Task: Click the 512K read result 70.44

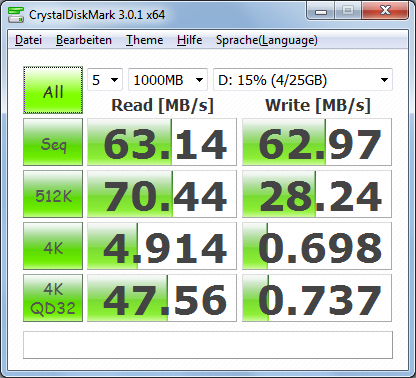Action: [x=162, y=194]
